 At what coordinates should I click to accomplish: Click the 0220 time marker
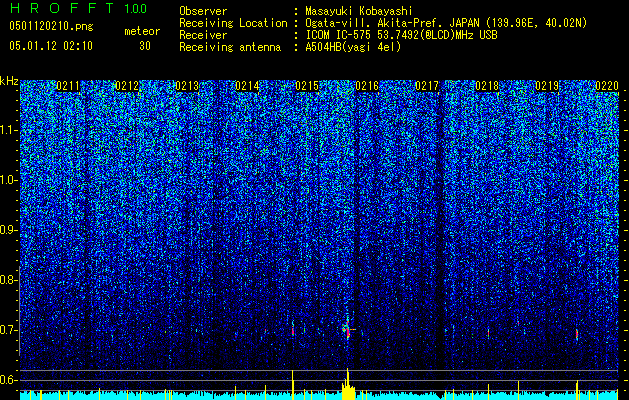(x=607, y=86)
